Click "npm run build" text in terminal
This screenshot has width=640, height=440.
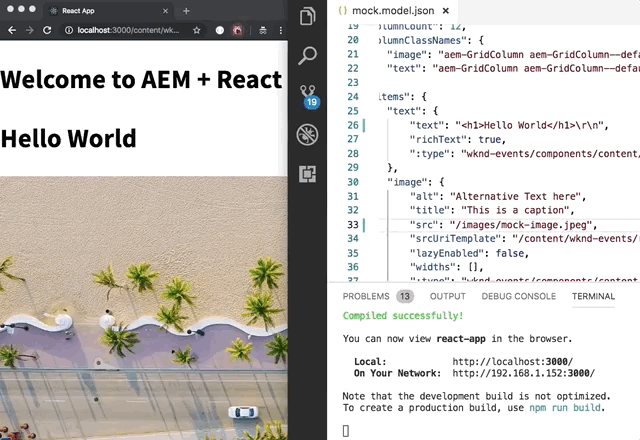[x=565, y=408]
